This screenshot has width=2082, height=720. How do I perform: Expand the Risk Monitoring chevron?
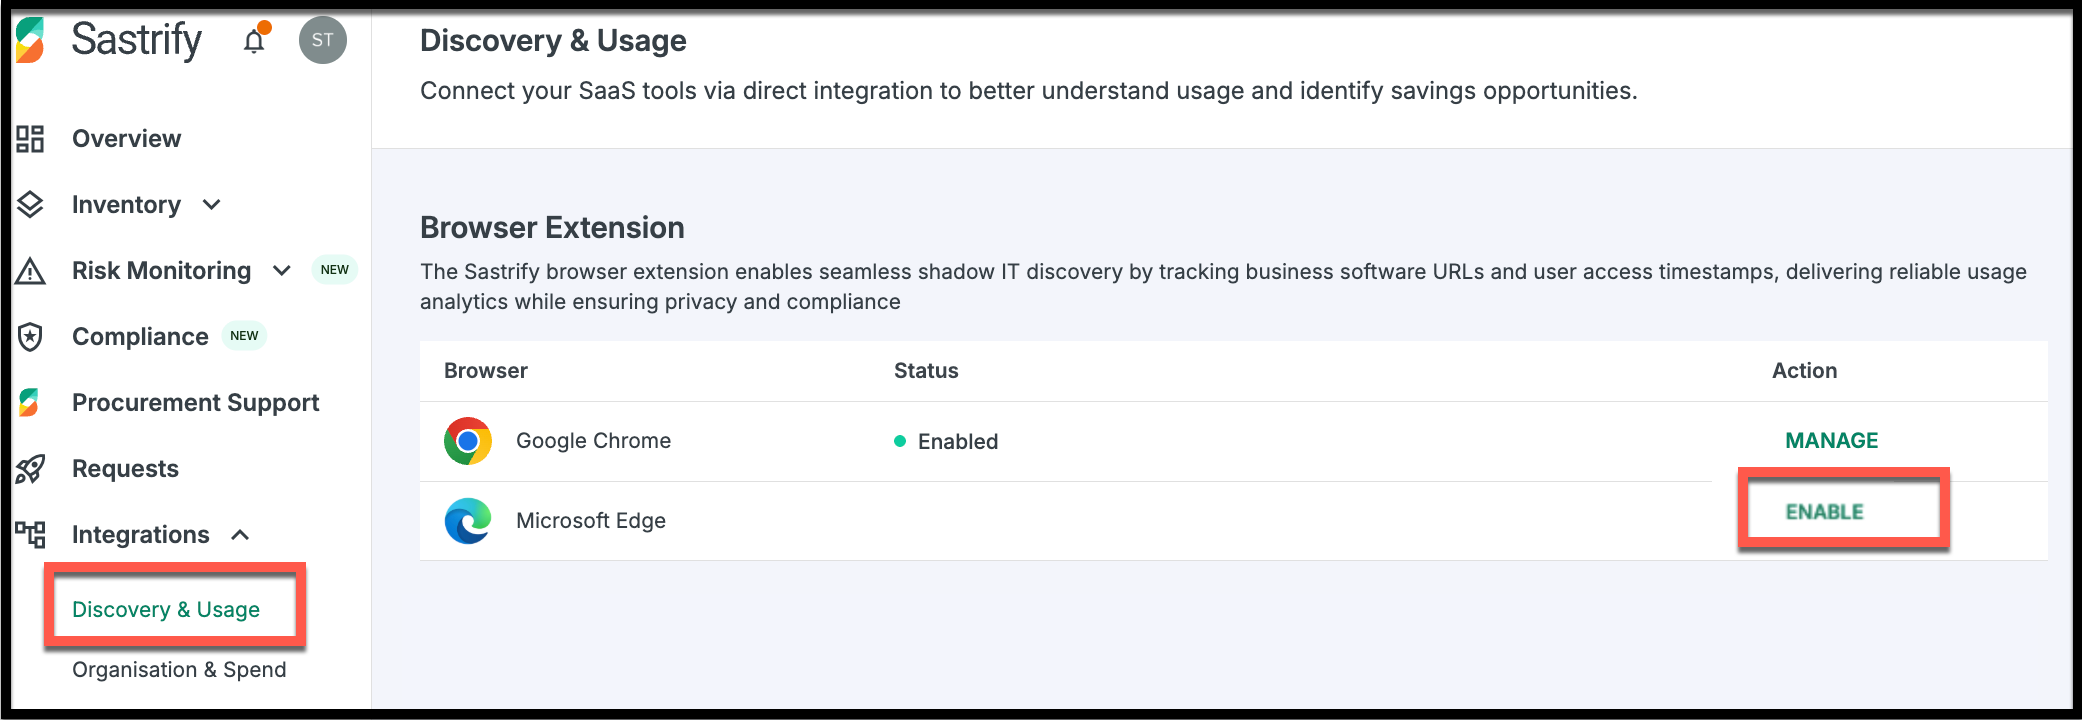(282, 271)
